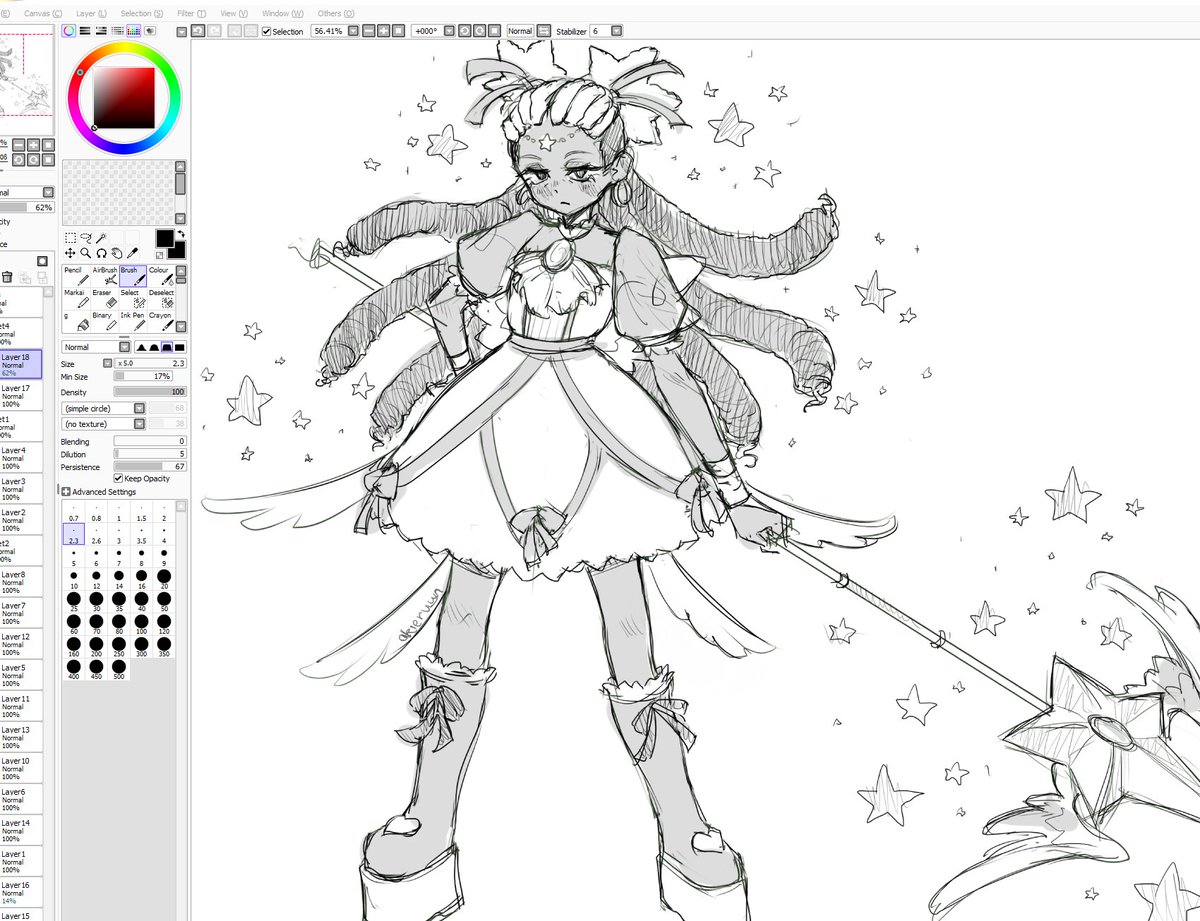Open the (no texture) dropdown
This screenshot has width=1200, height=921.
pyautogui.click(x=139, y=424)
